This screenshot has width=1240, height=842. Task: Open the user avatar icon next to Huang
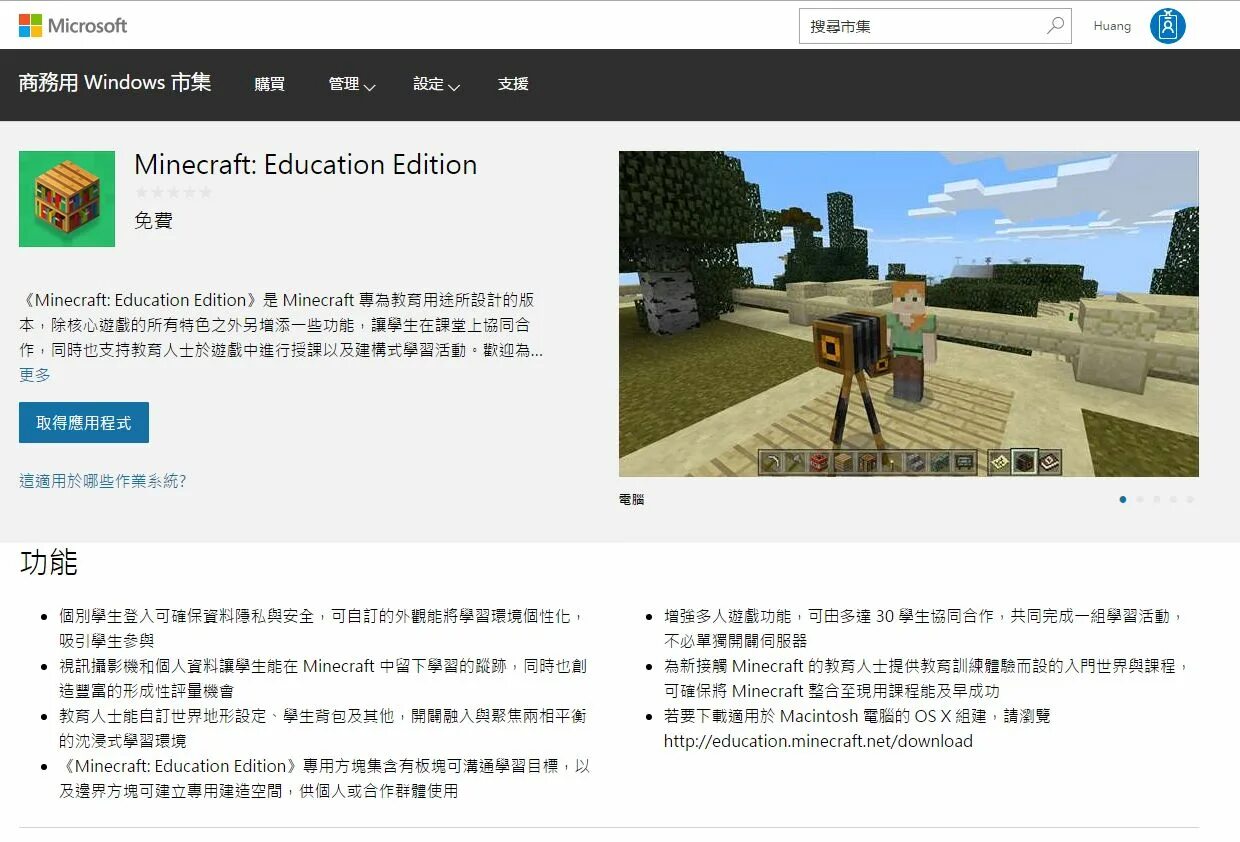pyautogui.click(x=1167, y=26)
